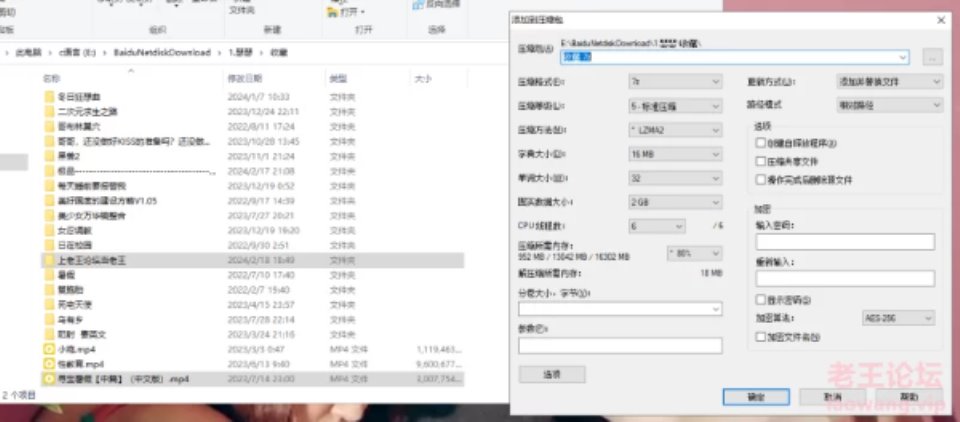Screen dimensions: 960x422
Task: Click folder icon of row dated 2023/4/15 23:57
Action: pos(50,304)
